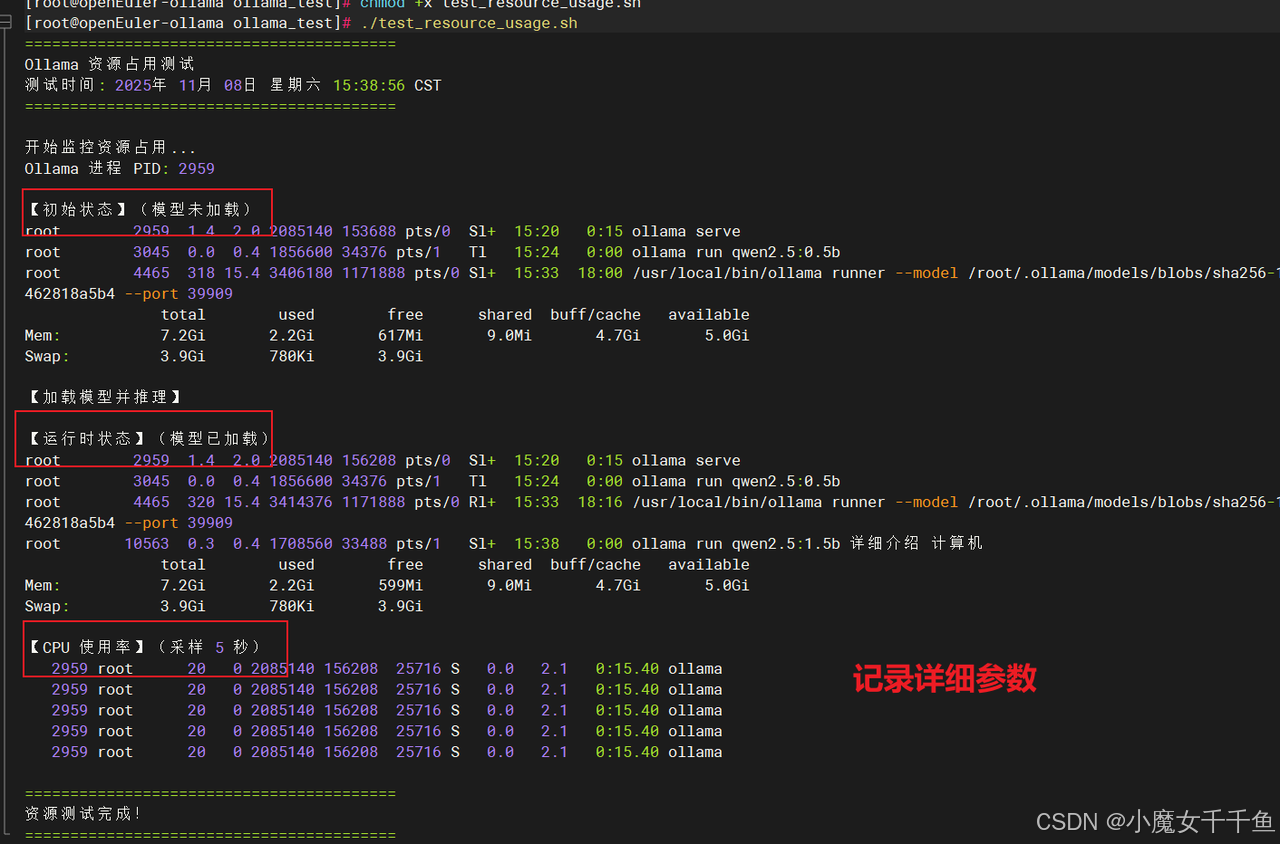This screenshot has height=844, width=1280.
Task: Click the '星期六' weekday text
Action: tap(296, 85)
